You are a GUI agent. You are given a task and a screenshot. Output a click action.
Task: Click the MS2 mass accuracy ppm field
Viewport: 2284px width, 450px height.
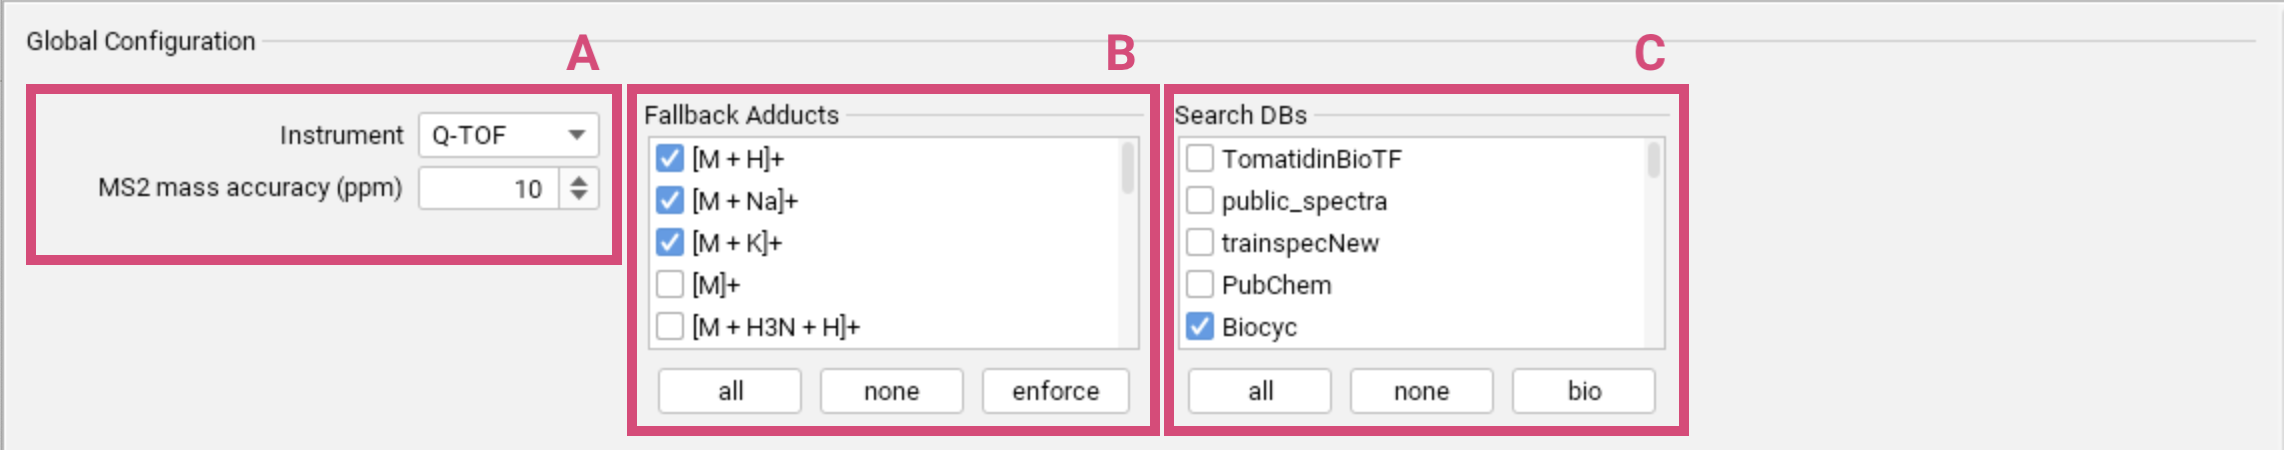tap(488, 189)
